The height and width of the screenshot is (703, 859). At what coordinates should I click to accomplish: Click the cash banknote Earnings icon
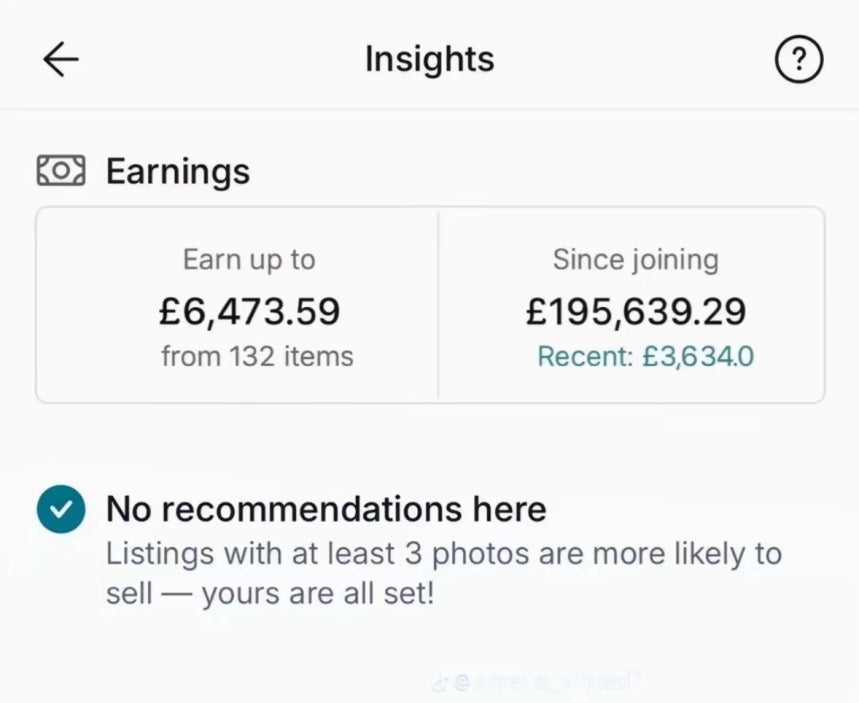click(61, 171)
